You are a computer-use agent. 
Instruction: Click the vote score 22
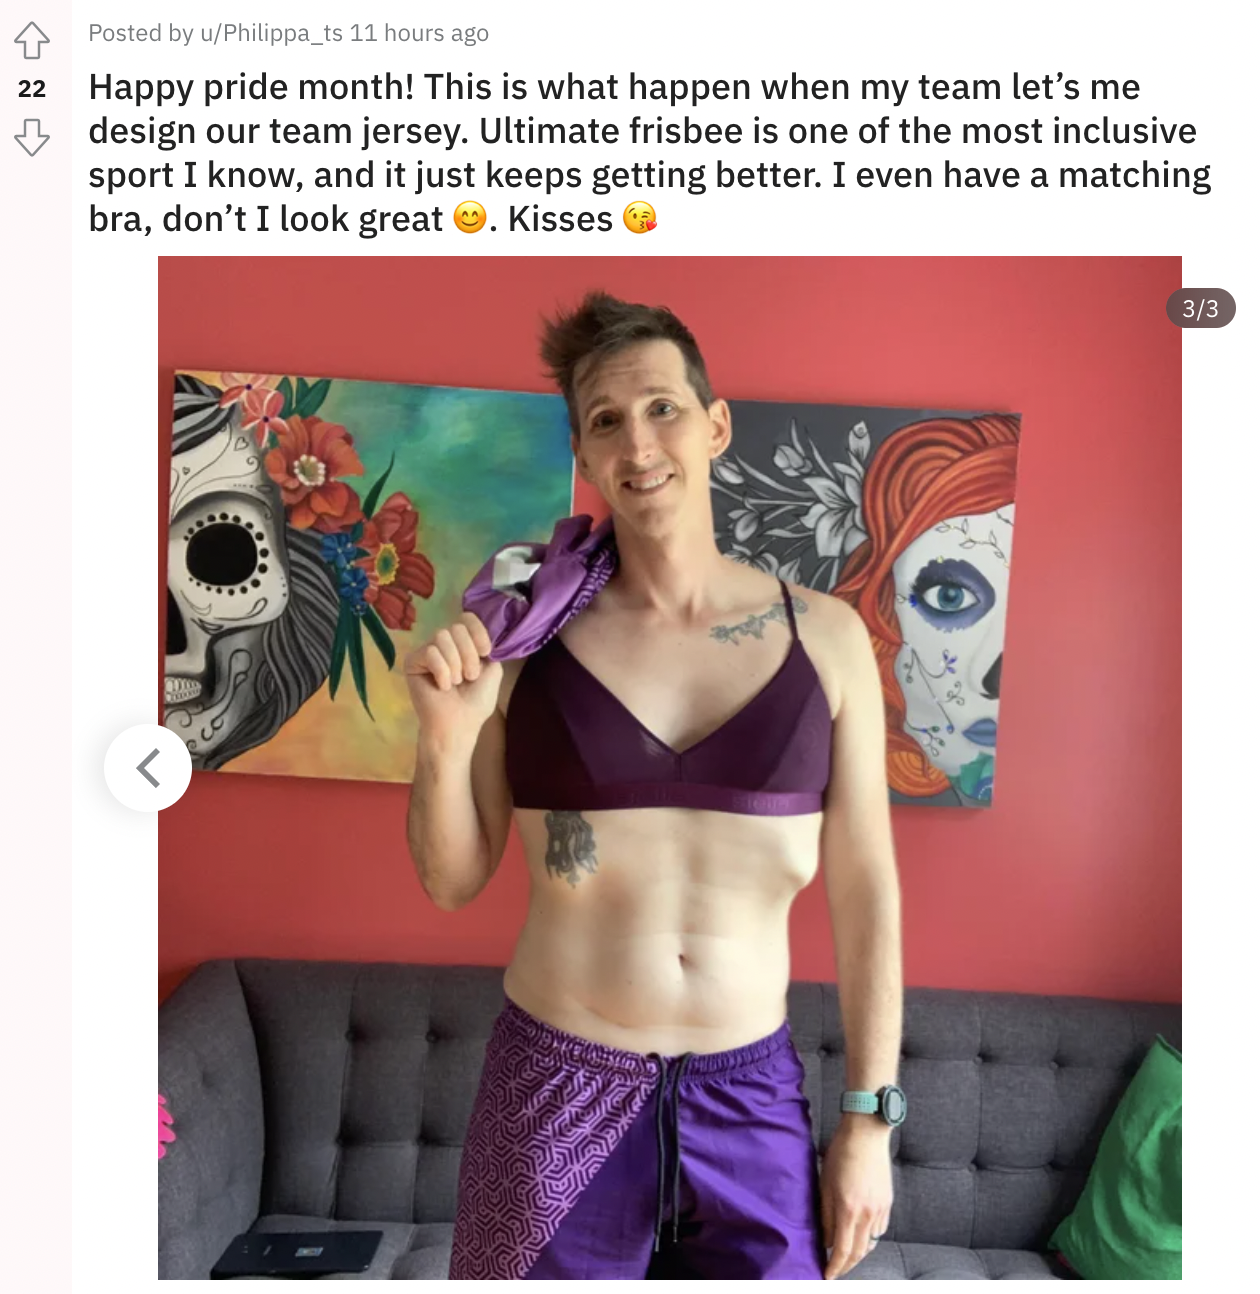32,89
